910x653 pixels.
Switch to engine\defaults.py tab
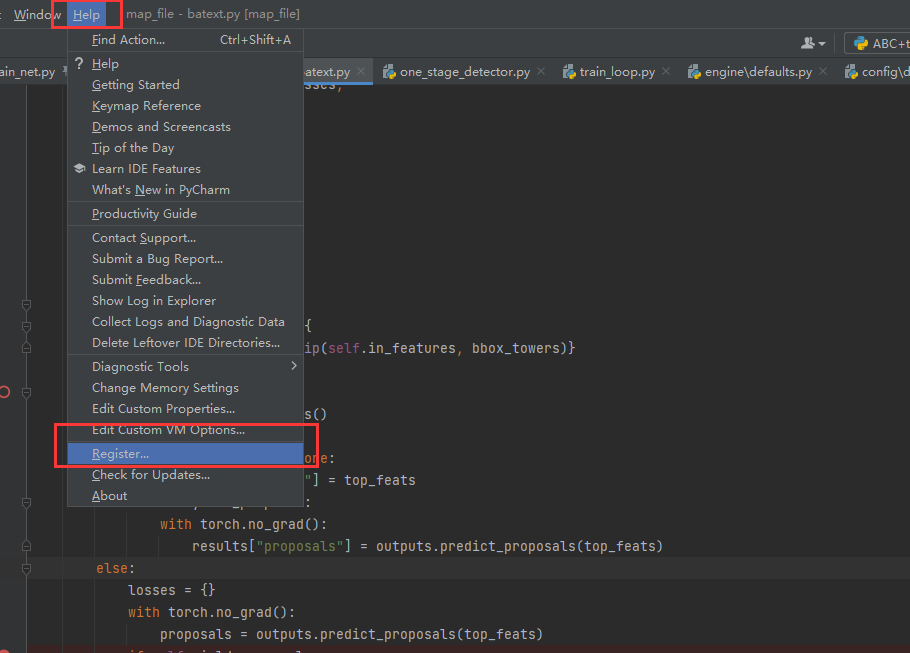point(758,72)
